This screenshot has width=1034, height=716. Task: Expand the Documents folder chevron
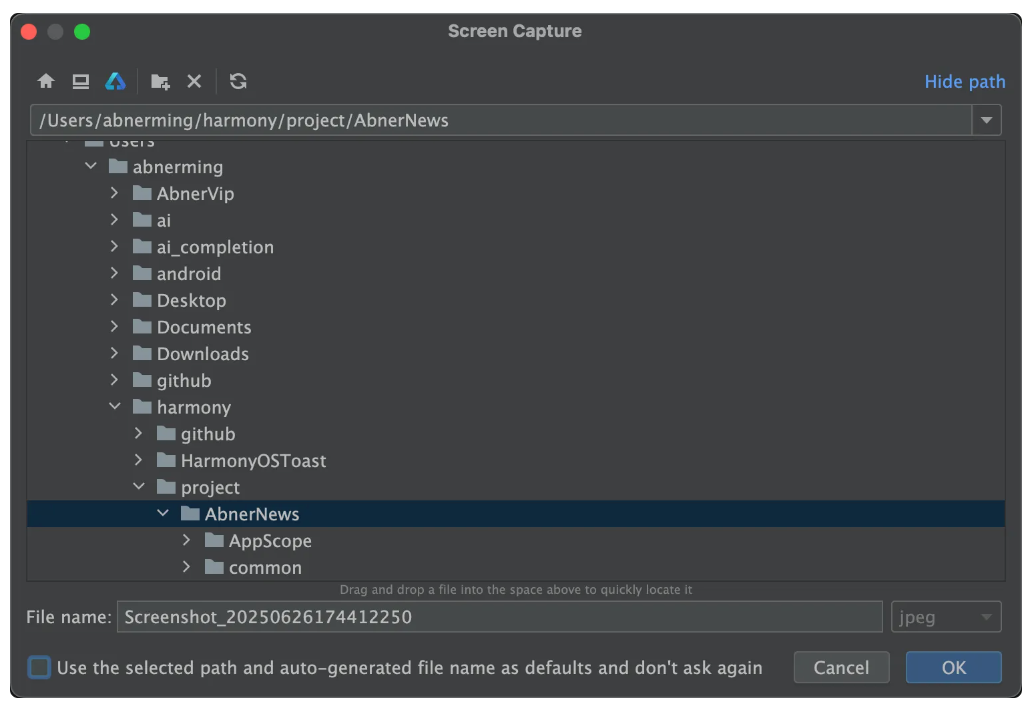click(x=115, y=327)
